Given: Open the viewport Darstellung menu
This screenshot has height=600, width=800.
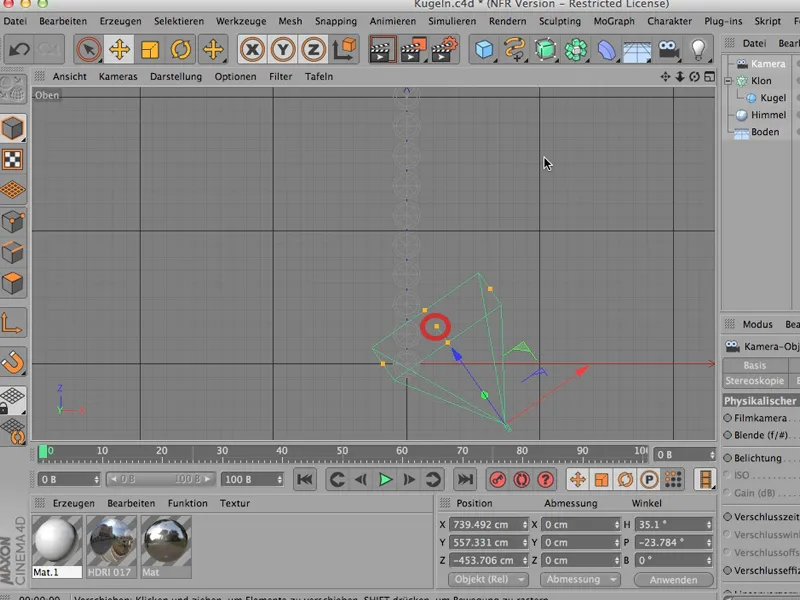Looking at the screenshot, I should (176, 77).
